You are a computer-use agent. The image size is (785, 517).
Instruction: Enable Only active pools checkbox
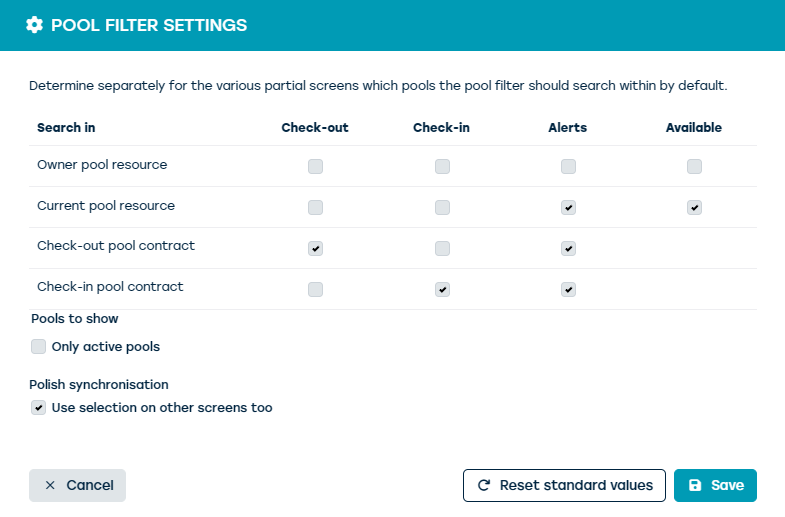point(39,347)
